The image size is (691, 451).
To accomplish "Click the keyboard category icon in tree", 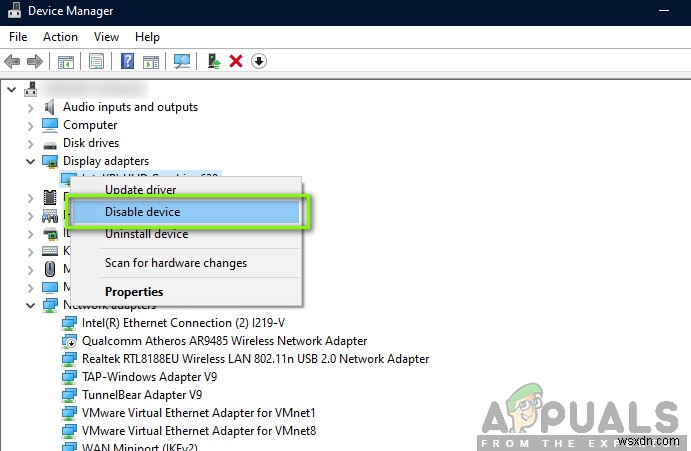I will pos(50,251).
